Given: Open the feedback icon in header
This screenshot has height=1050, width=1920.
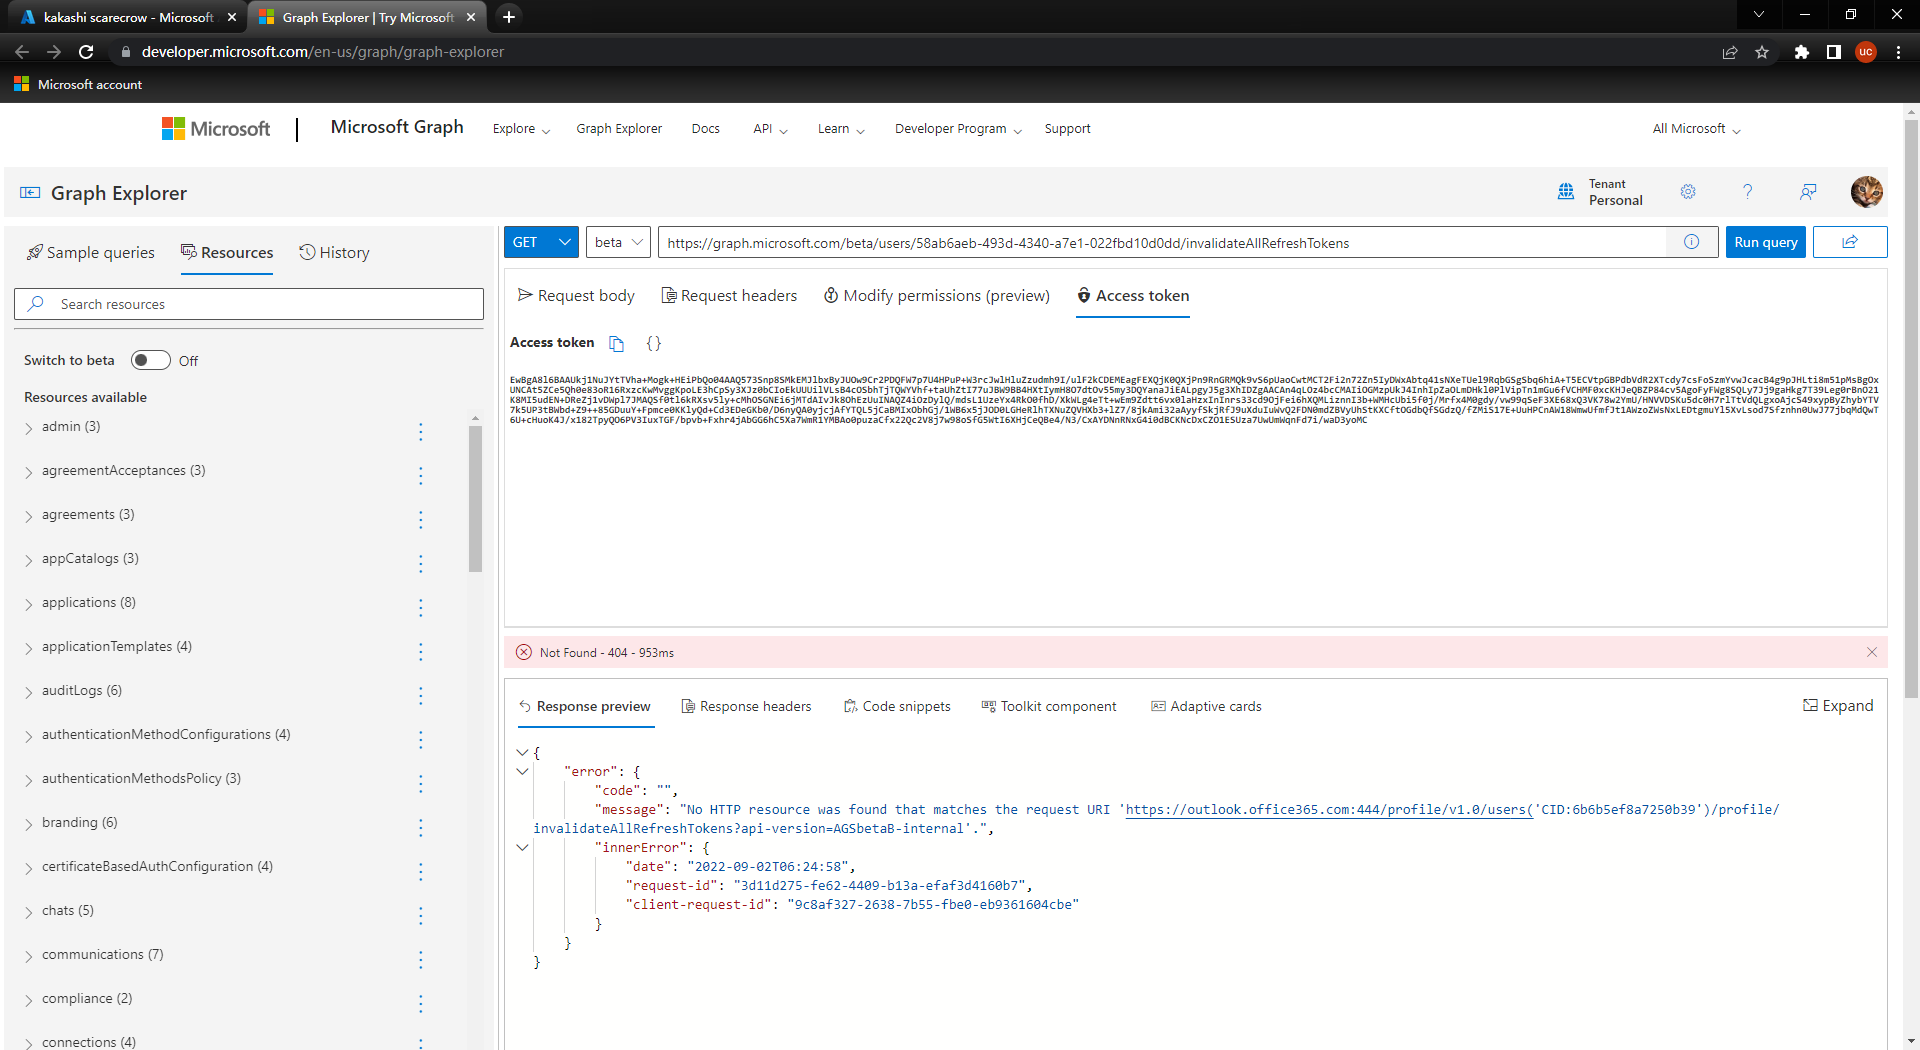Looking at the screenshot, I should (x=1808, y=192).
